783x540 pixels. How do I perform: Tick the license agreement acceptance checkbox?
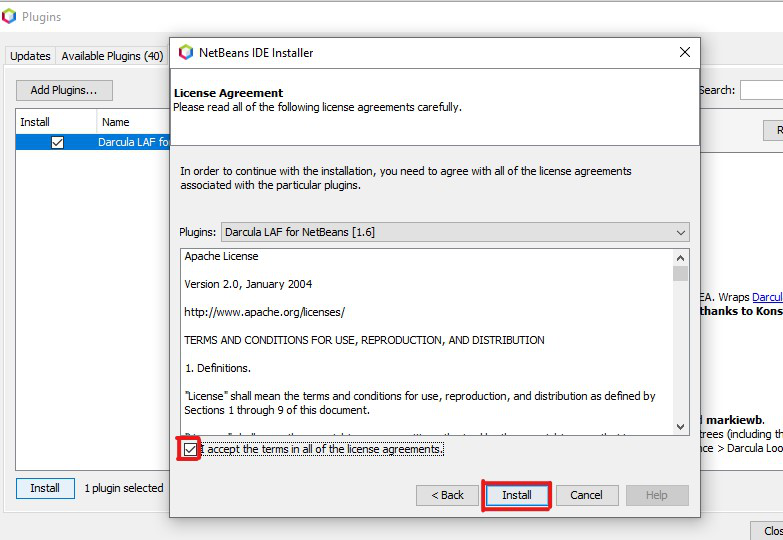pos(190,449)
